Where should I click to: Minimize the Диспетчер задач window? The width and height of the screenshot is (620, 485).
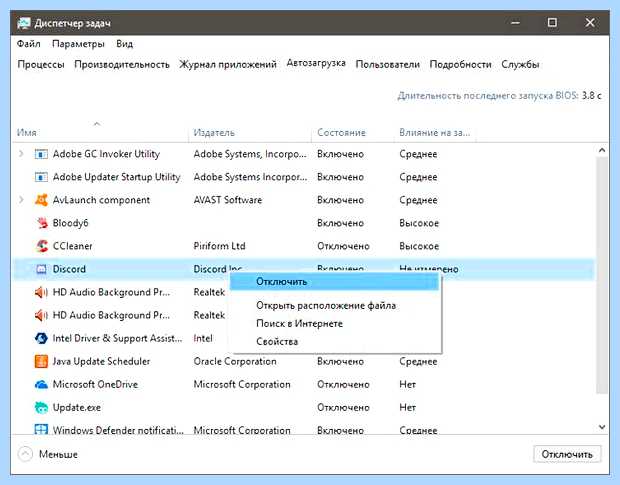[515, 23]
